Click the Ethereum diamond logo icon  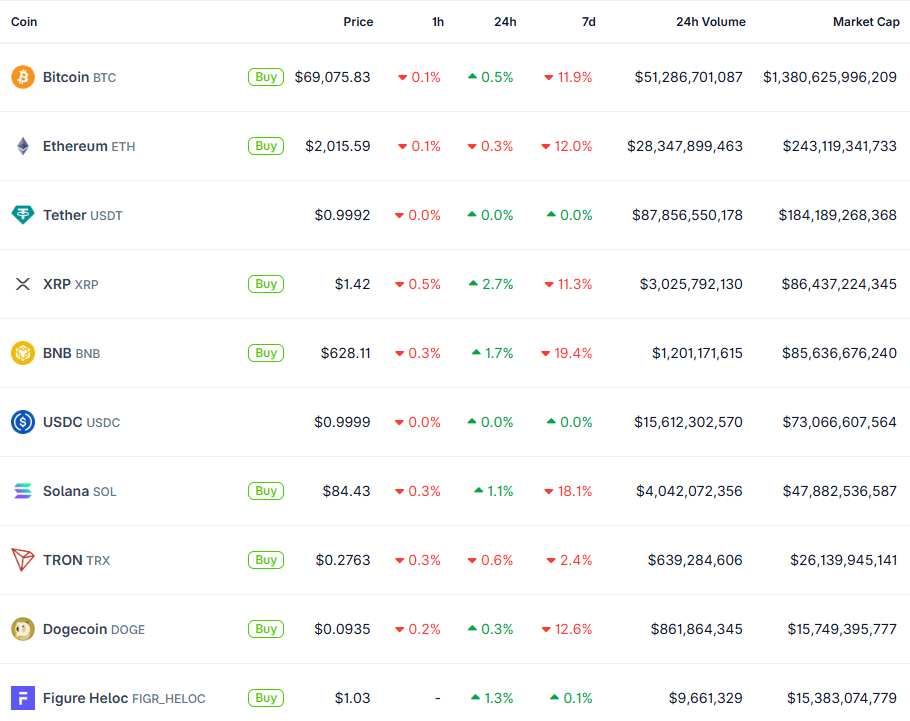(22, 146)
